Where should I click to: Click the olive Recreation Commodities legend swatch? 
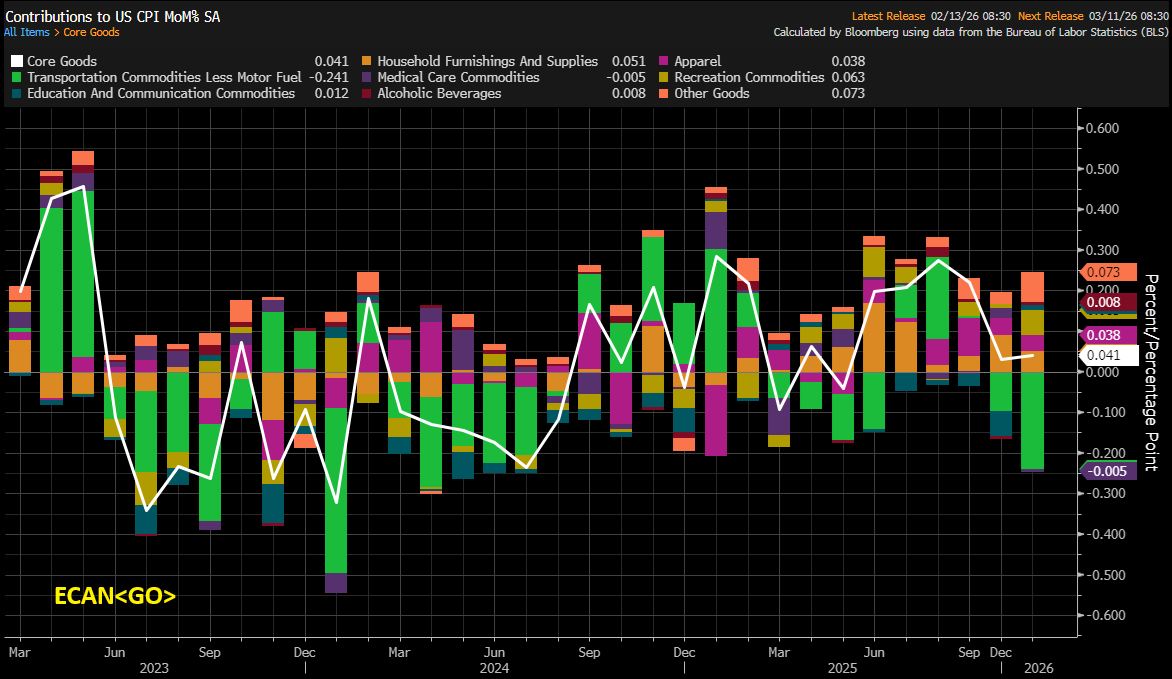pos(663,77)
